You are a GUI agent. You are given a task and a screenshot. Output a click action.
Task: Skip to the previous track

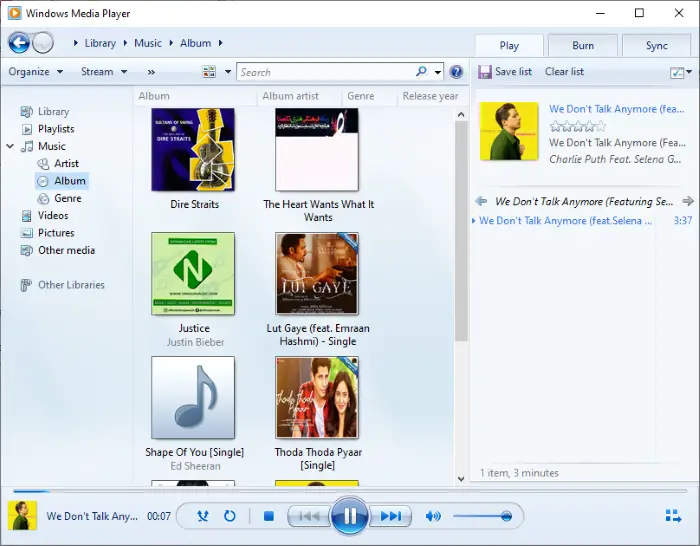coord(309,517)
